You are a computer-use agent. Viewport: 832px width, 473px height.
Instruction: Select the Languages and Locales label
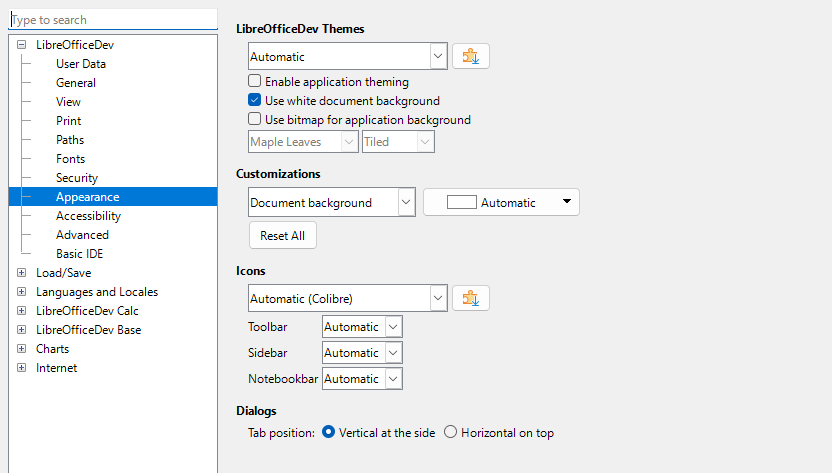pos(97,292)
